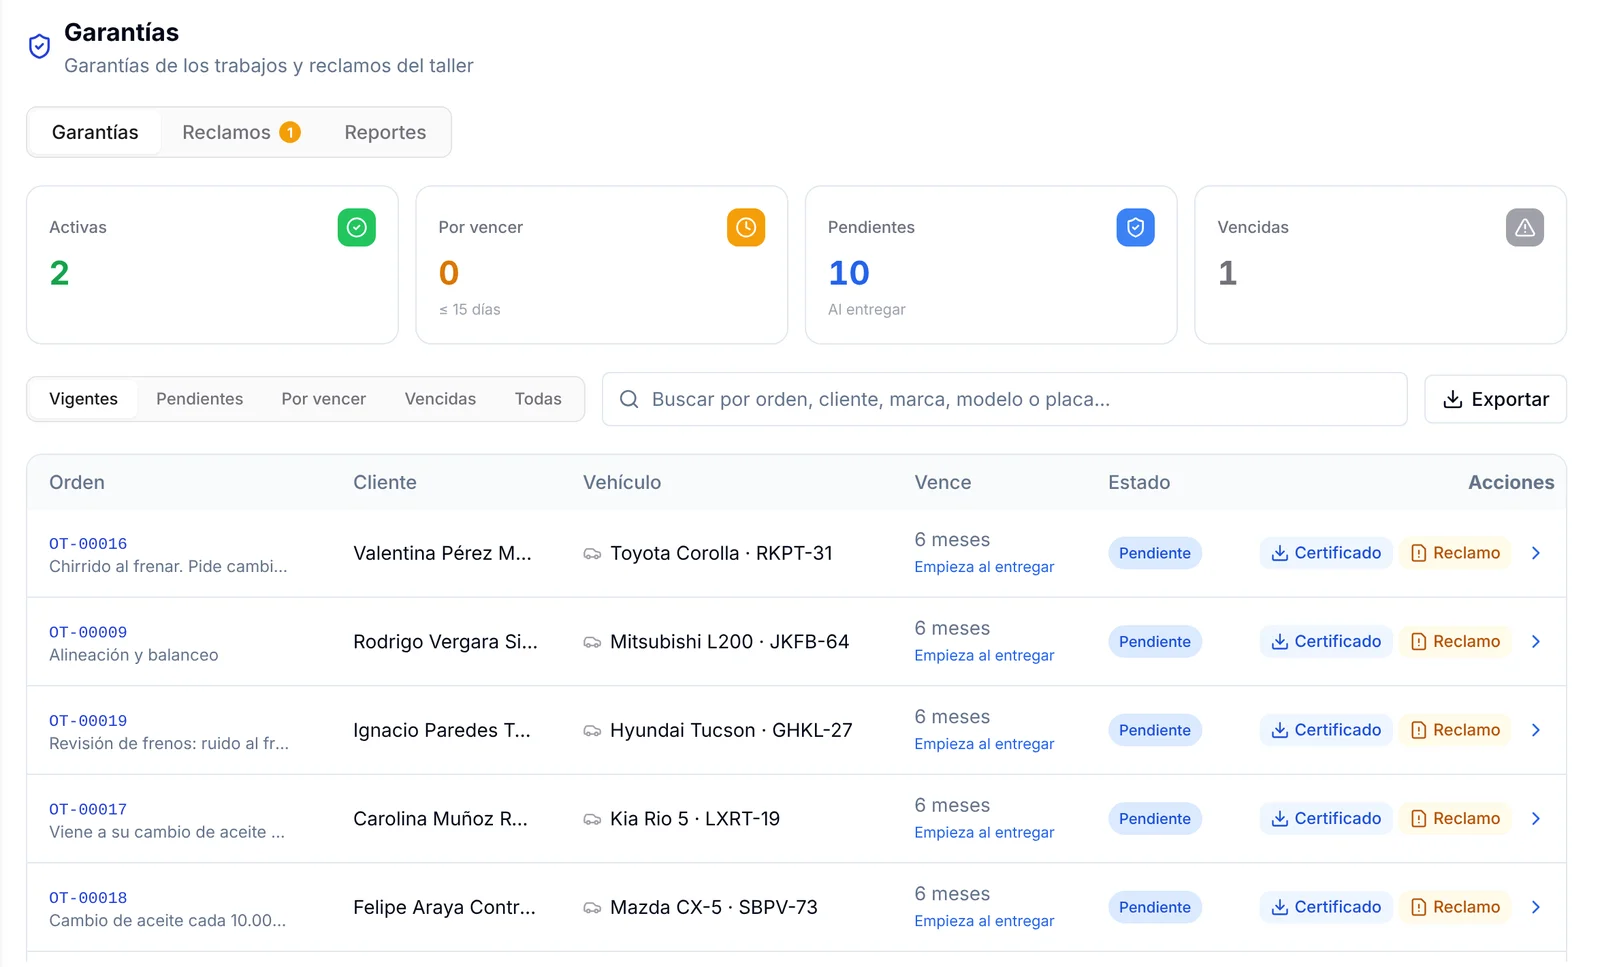Open OT-00017 details via right chevron
This screenshot has height=967, width=1600.
coord(1536,819)
